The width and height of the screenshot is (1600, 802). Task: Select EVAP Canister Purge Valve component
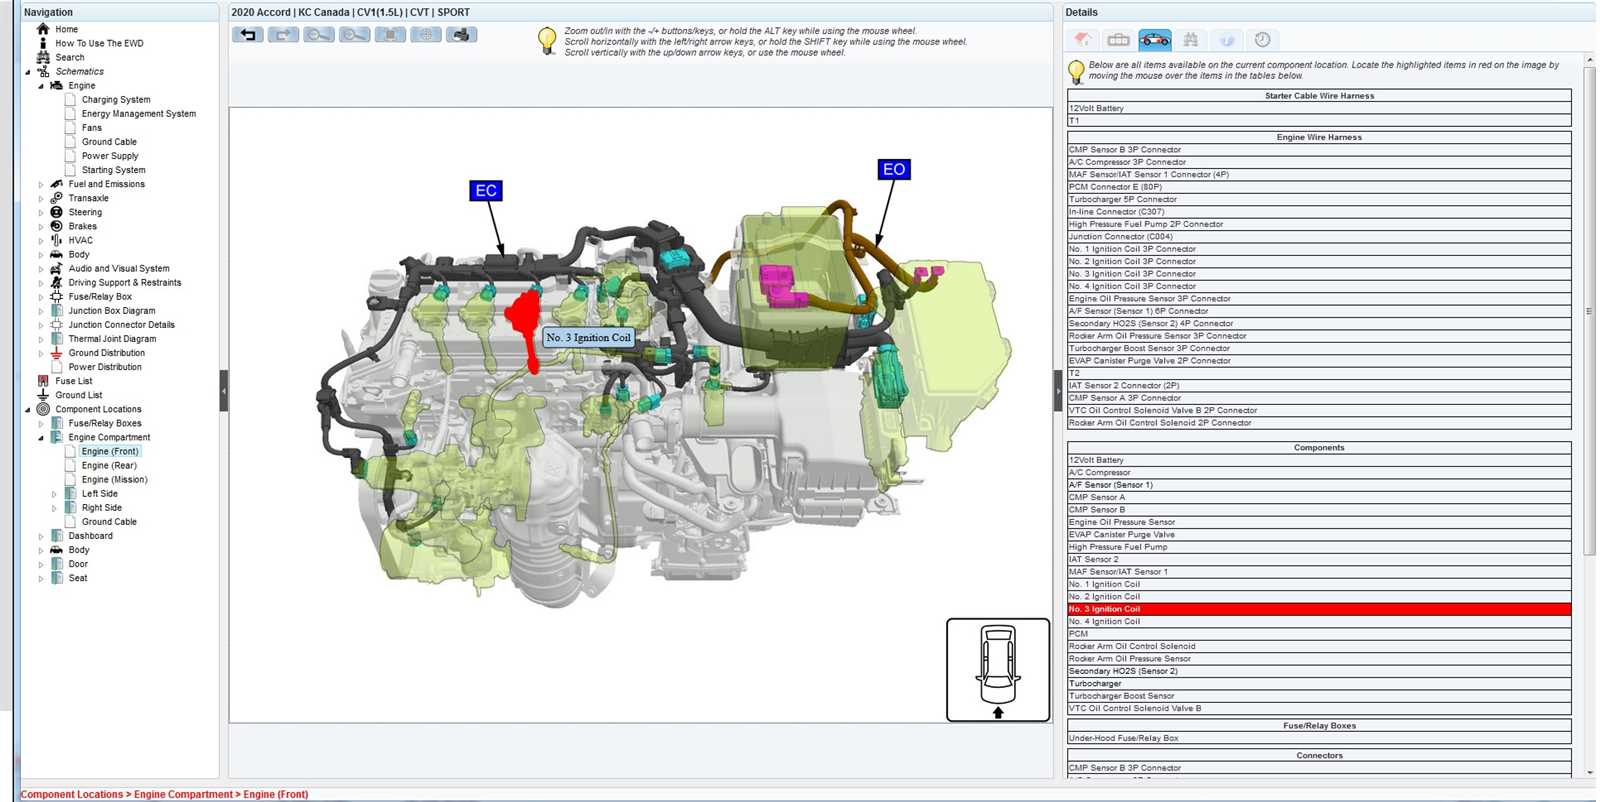point(1319,534)
